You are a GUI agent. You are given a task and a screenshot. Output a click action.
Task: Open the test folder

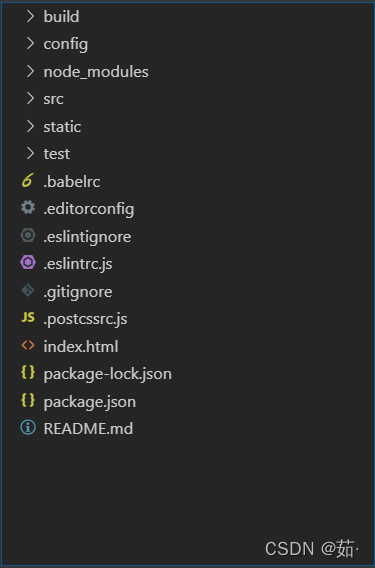(57, 154)
